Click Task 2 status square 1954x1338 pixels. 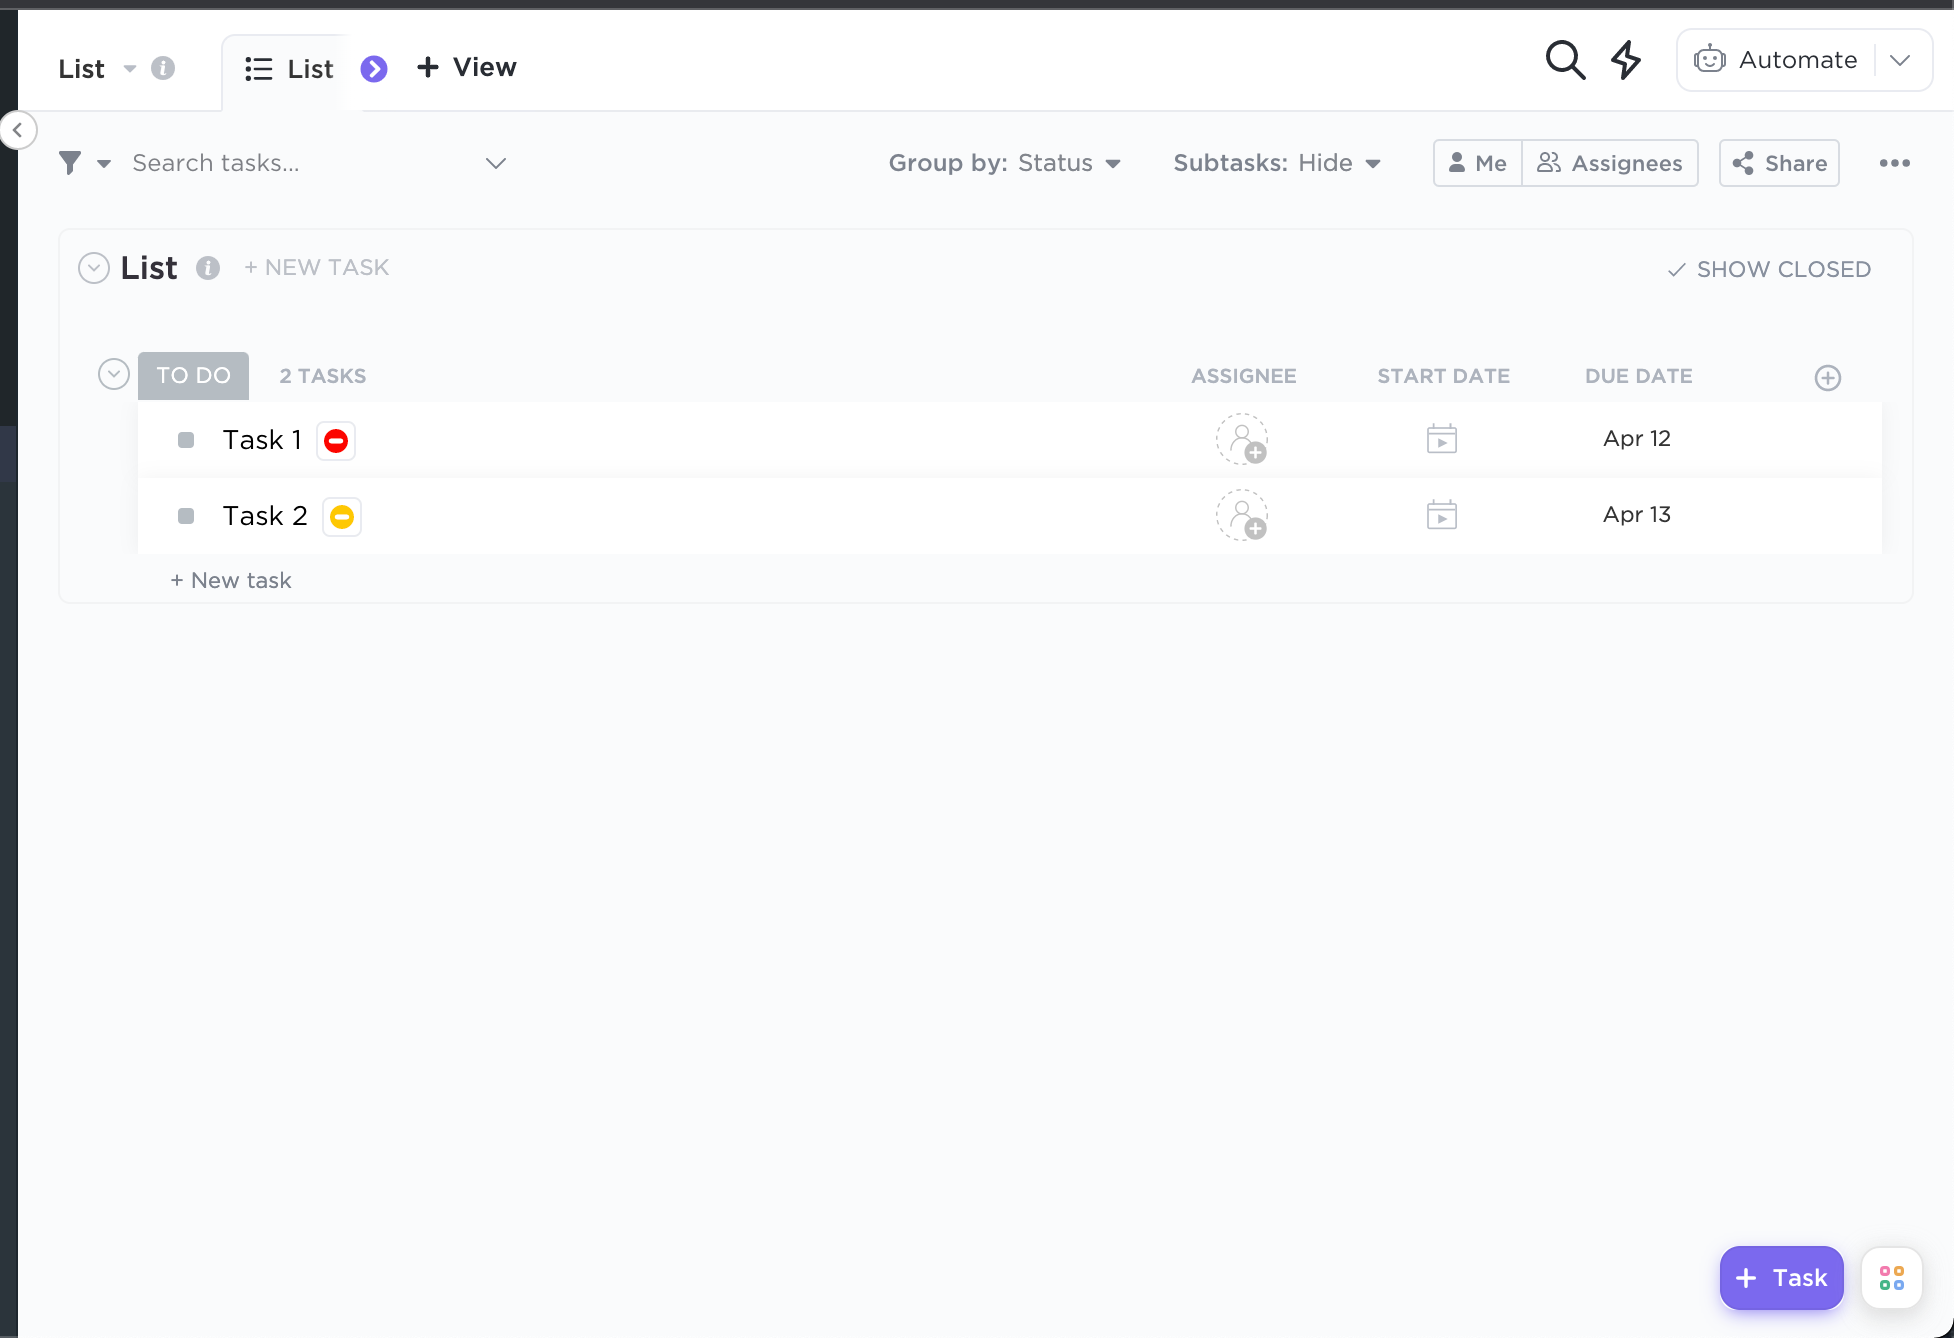(x=186, y=516)
